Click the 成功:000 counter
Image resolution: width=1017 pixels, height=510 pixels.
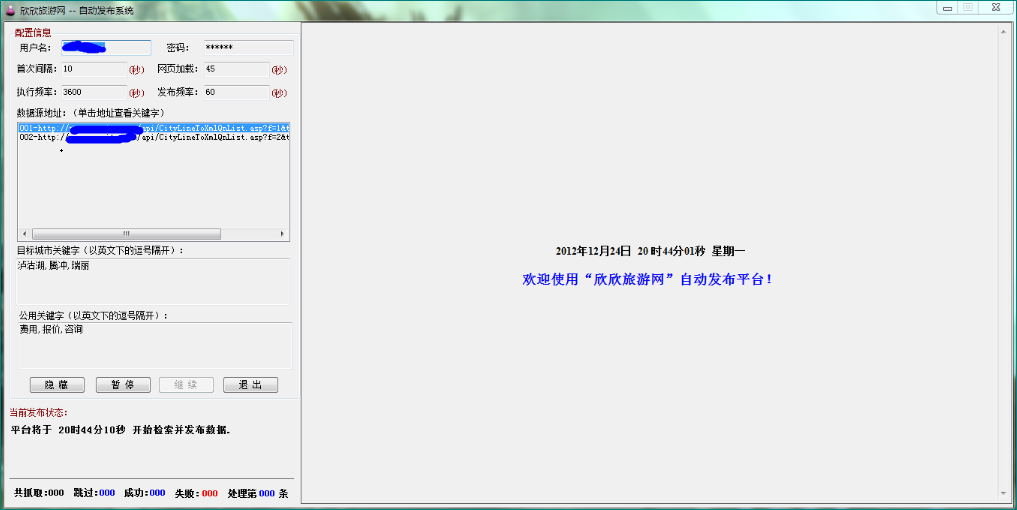pos(145,493)
